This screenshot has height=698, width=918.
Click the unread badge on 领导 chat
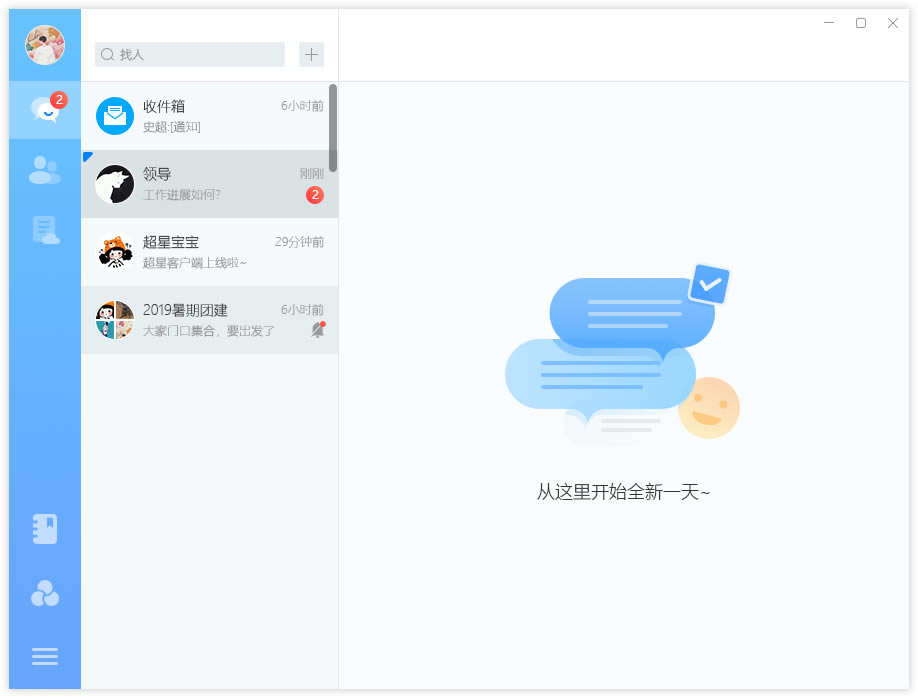coord(315,195)
